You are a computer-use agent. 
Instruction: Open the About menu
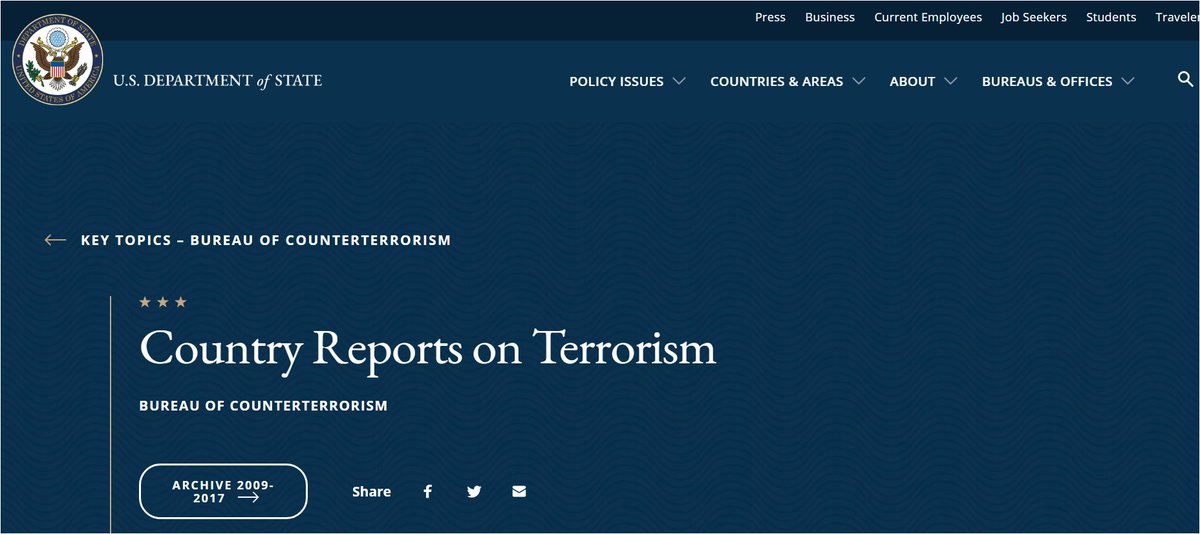click(x=912, y=81)
